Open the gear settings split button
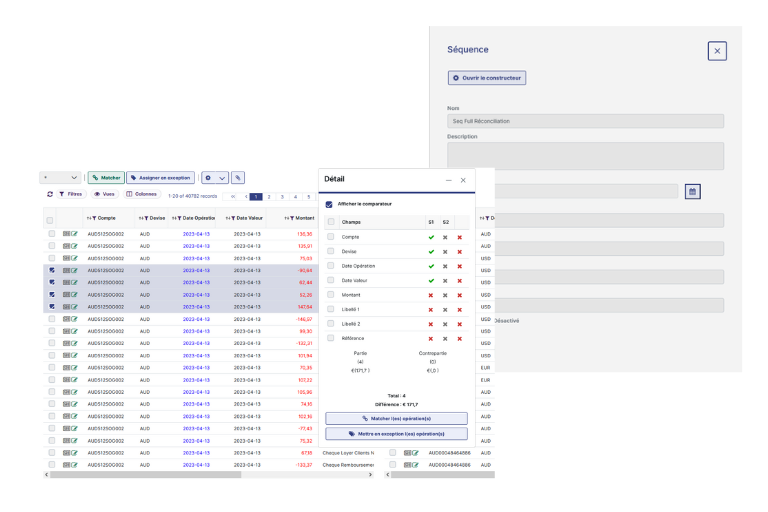Screen dimensions: 768x512 [209, 178]
